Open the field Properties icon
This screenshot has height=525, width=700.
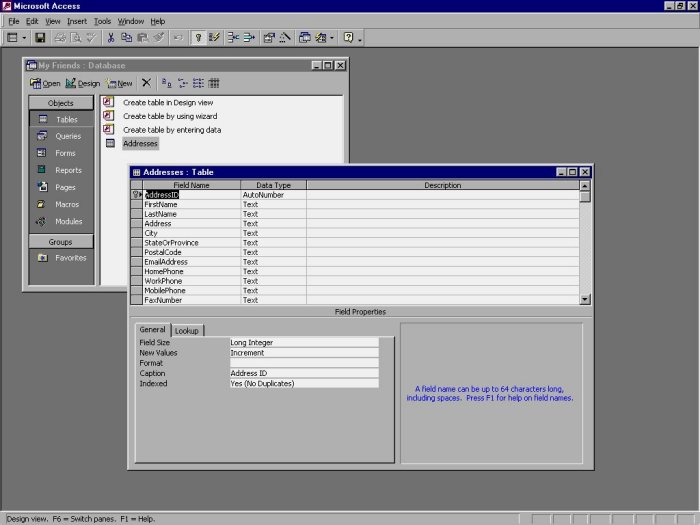coord(269,38)
